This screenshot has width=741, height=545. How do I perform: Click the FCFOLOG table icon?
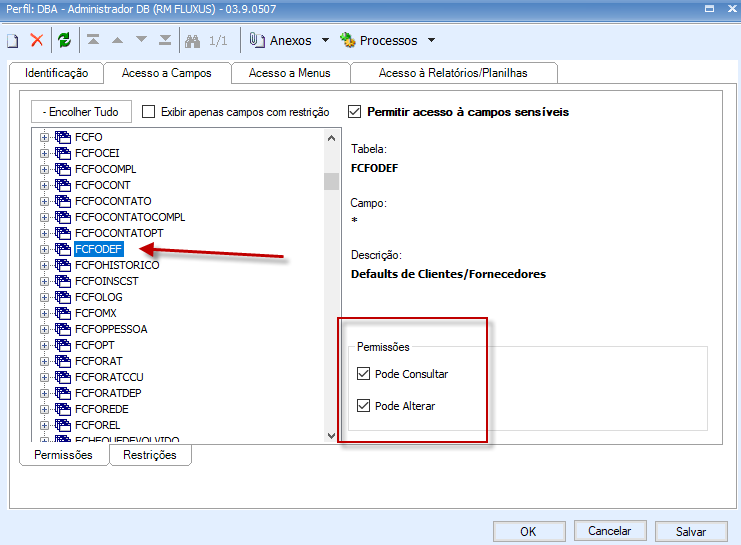coord(63,297)
